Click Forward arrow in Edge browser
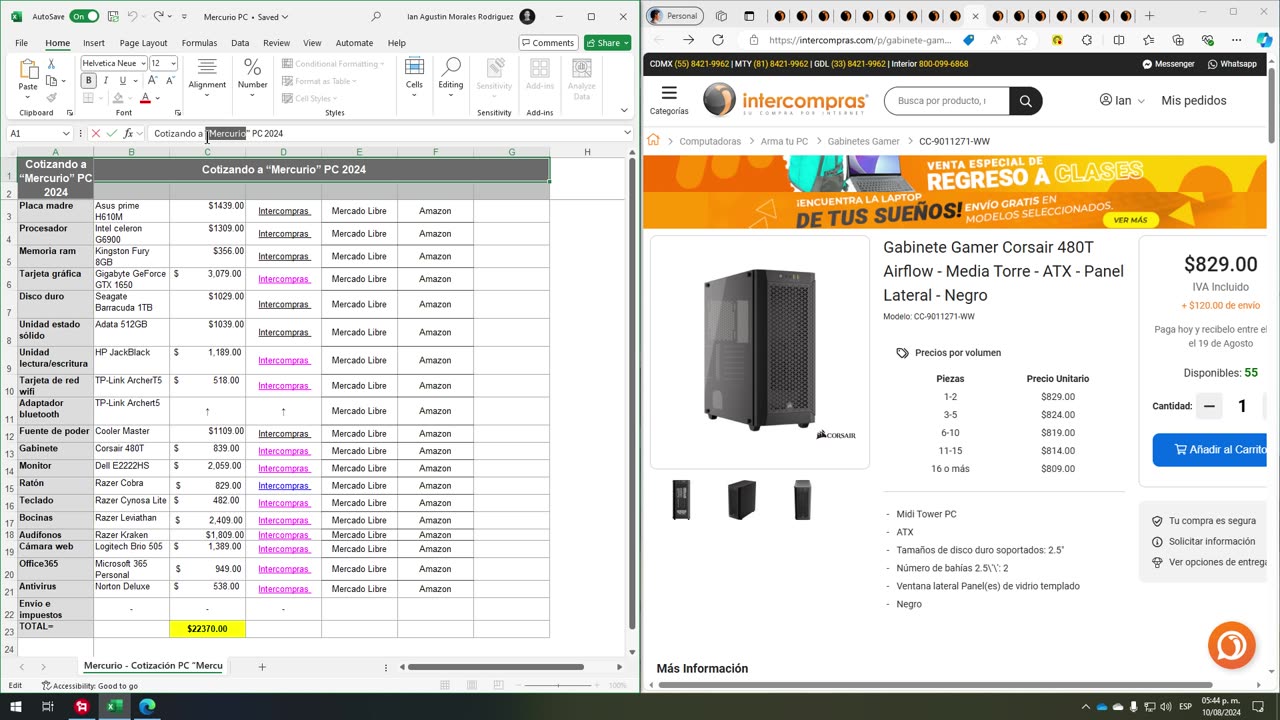Viewport: 1280px width, 720px height. pyautogui.click(x=688, y=40)
